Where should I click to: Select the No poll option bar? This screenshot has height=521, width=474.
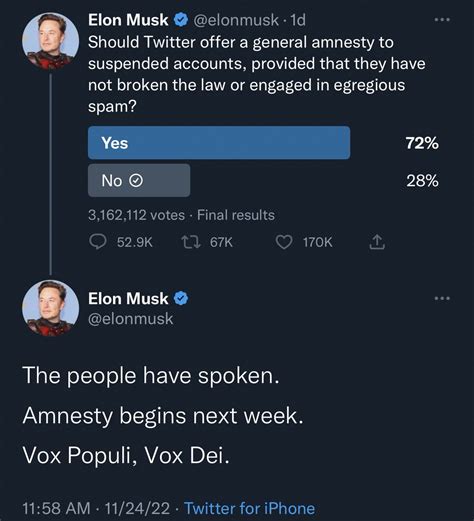tap(139, 180)
